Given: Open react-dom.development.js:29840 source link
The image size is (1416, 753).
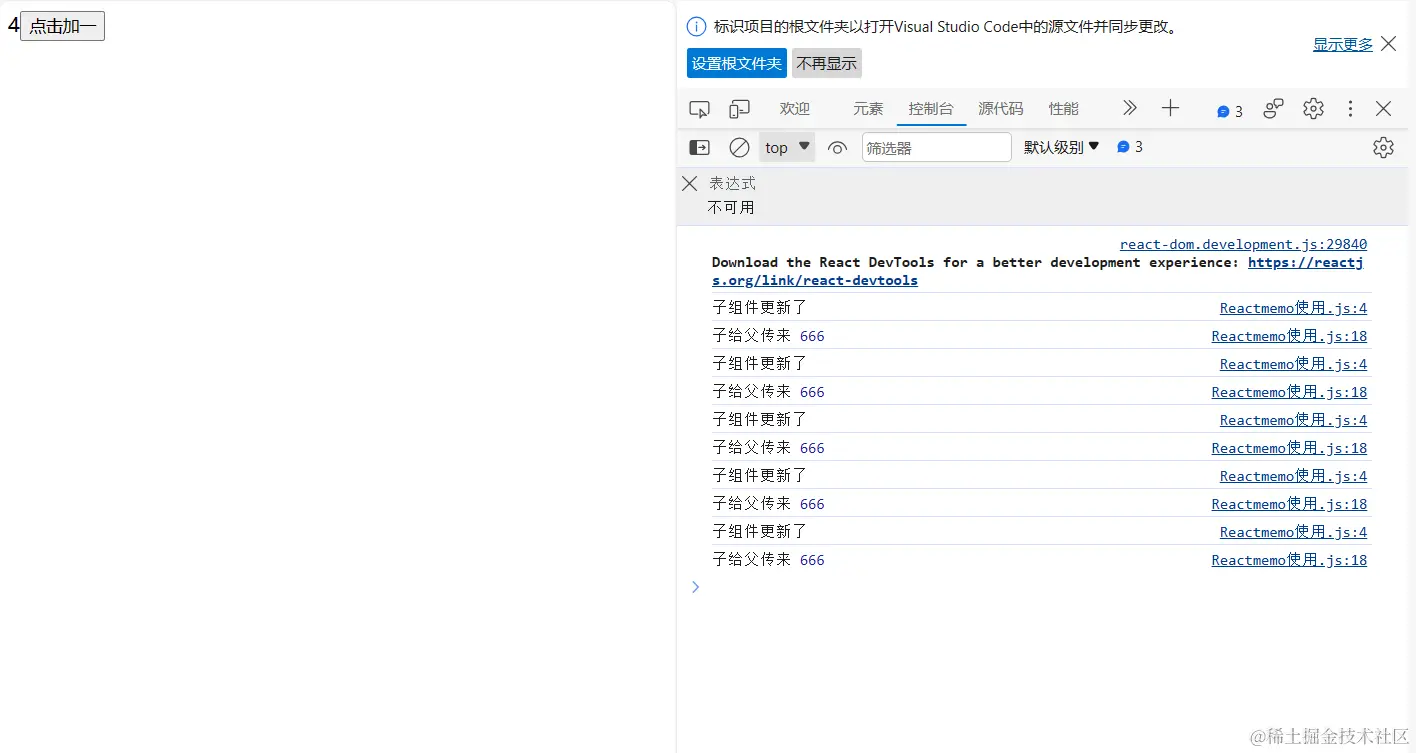Looking at the screenshot, I should [1243, 244].
